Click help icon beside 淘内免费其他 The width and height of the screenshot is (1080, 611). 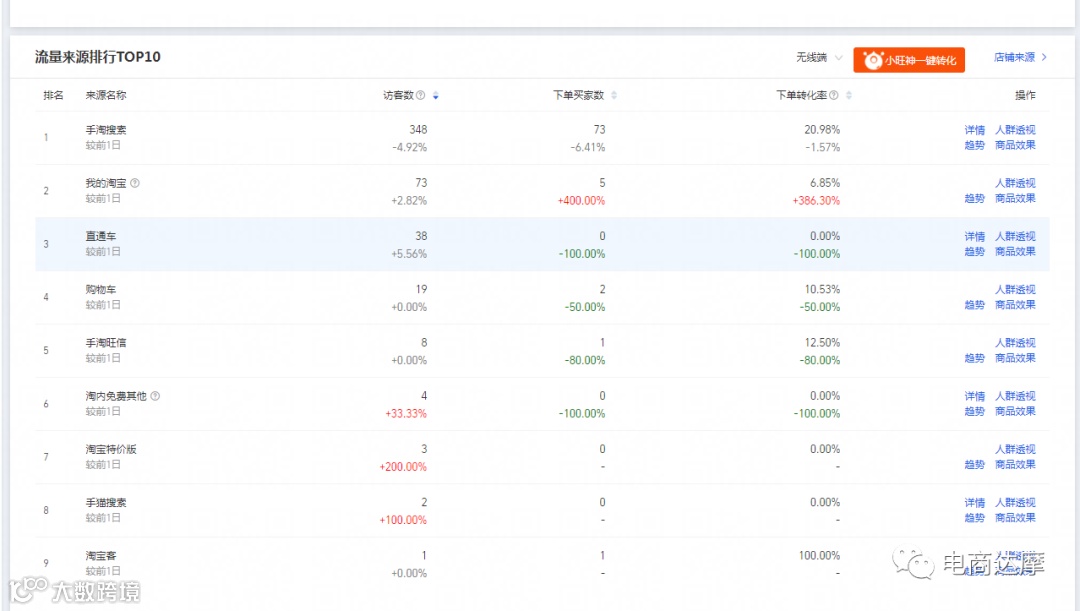(155, 396)
